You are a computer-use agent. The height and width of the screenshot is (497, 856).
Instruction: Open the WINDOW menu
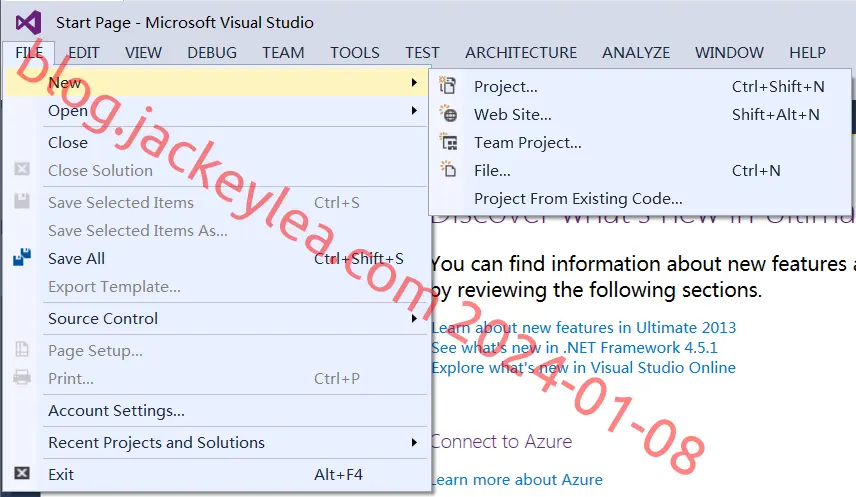tap(729, 52)
